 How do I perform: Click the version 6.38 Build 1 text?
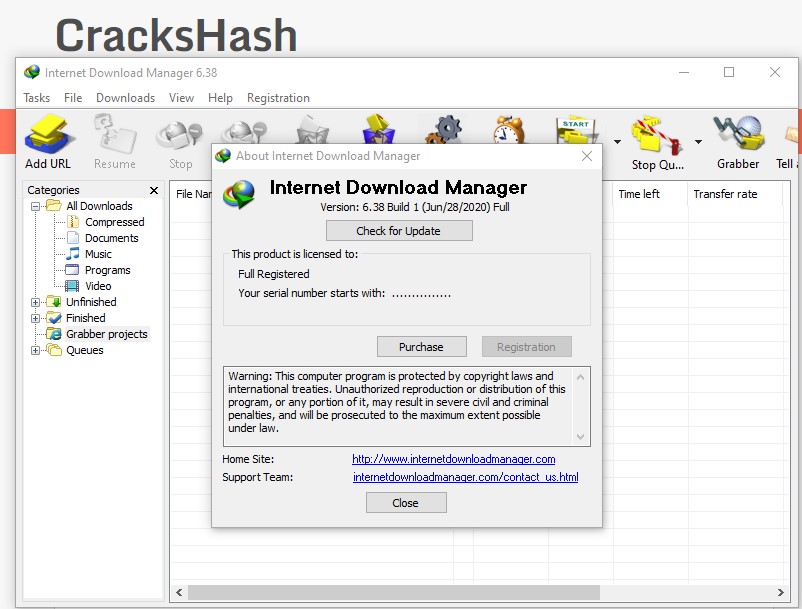point(415,207)
